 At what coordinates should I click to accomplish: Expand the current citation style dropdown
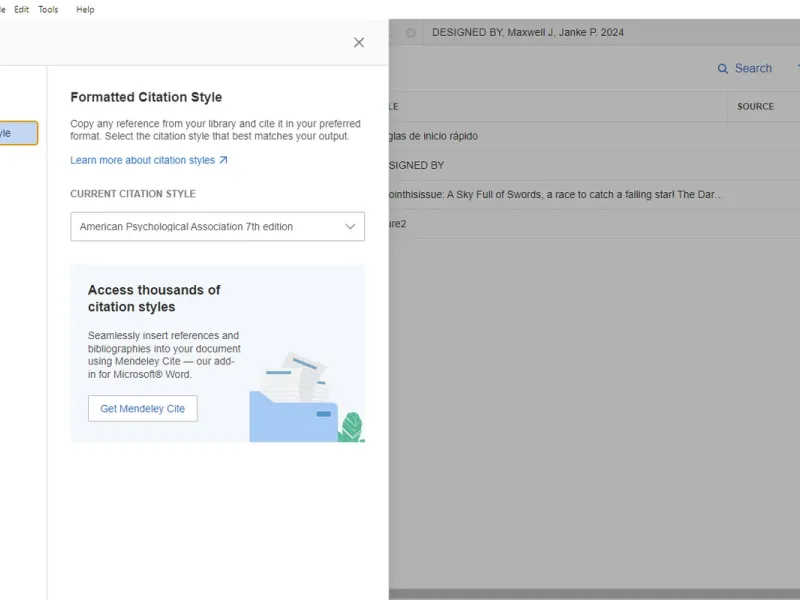coord(217,227)
